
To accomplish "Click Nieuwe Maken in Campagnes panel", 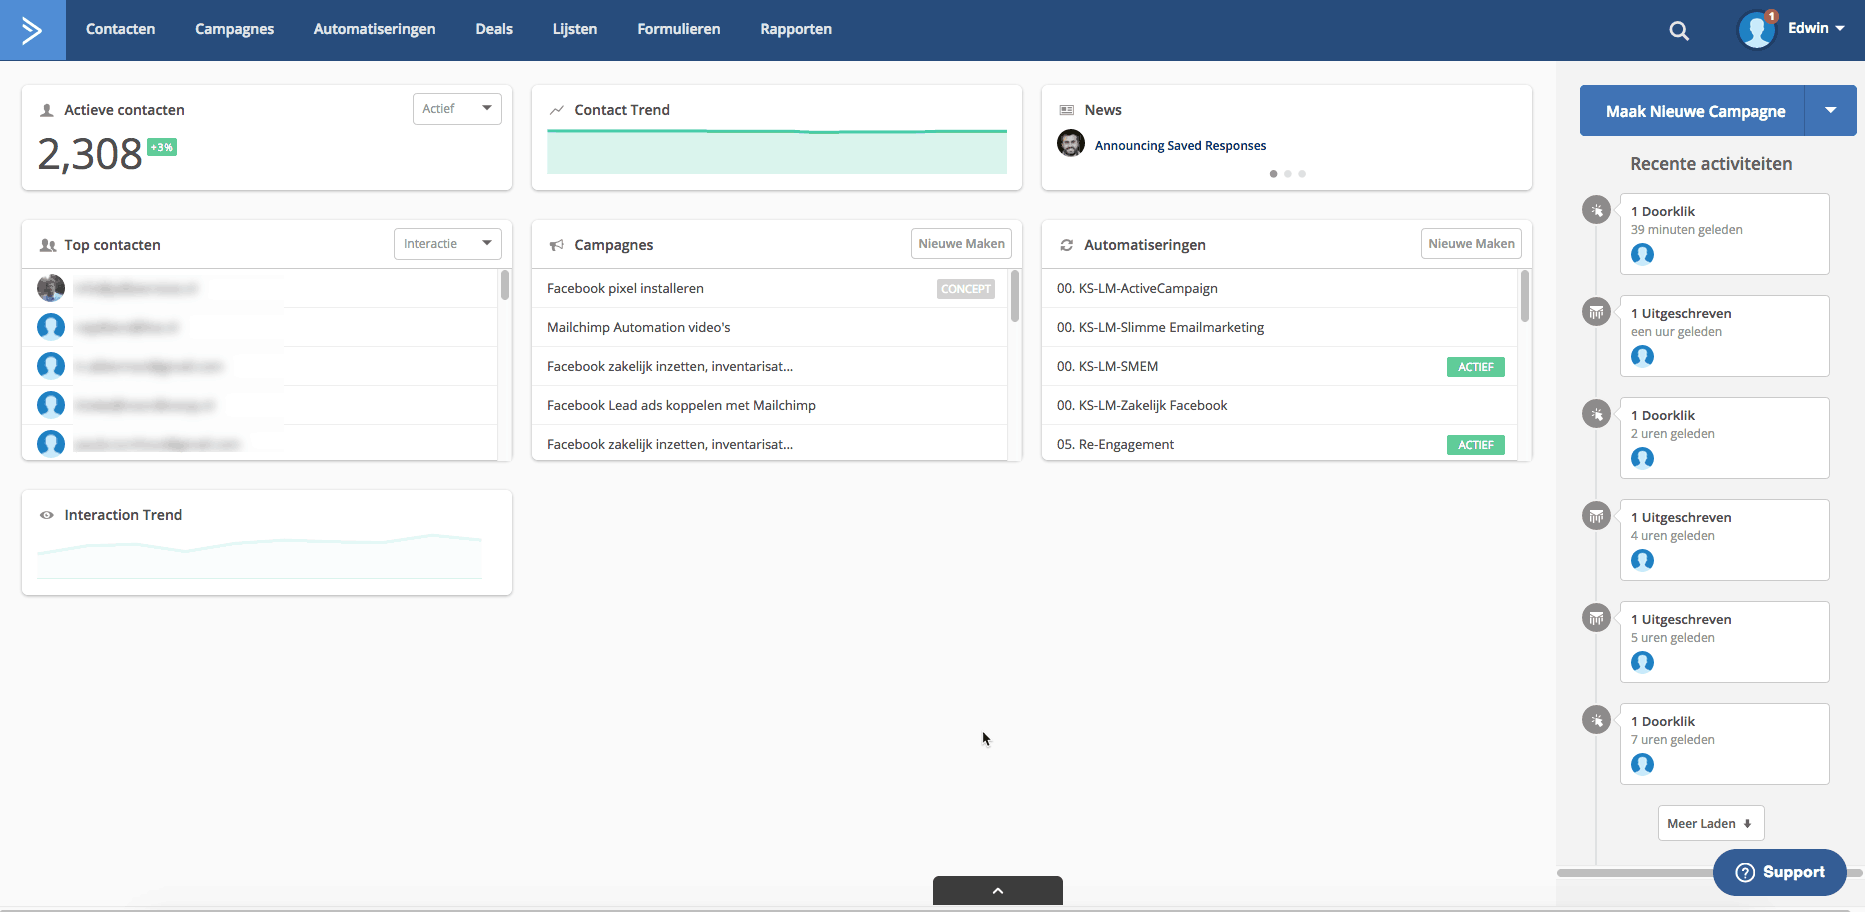I will 961,244.
